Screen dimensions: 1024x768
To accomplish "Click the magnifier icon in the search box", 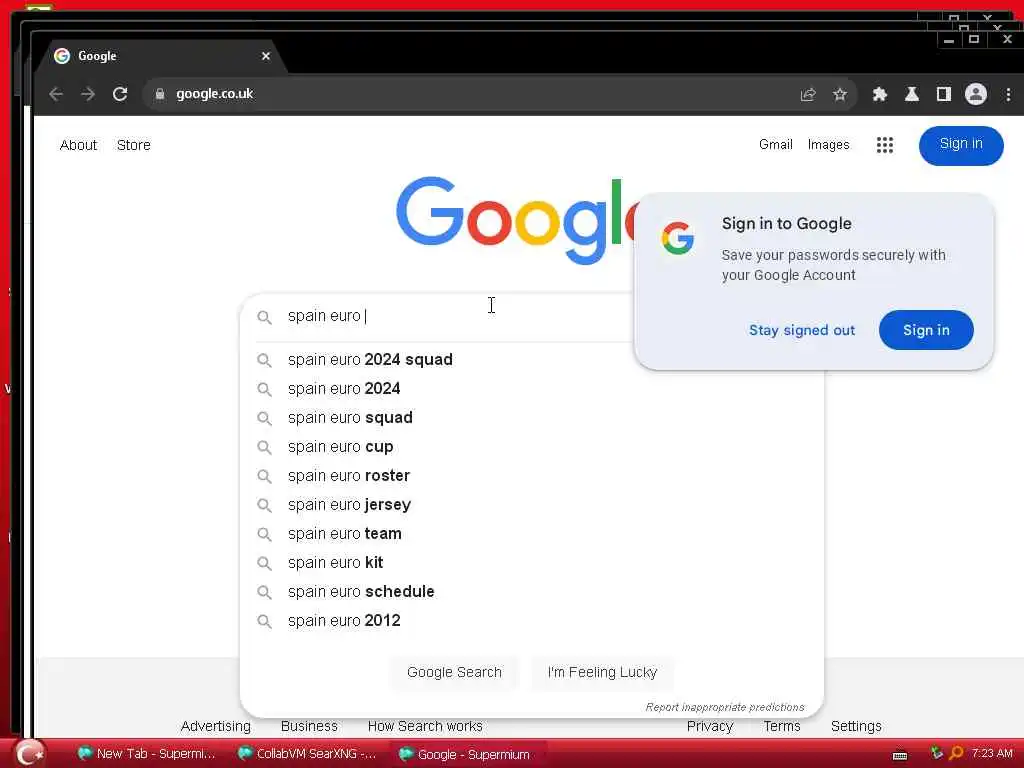I will (264, 317).
